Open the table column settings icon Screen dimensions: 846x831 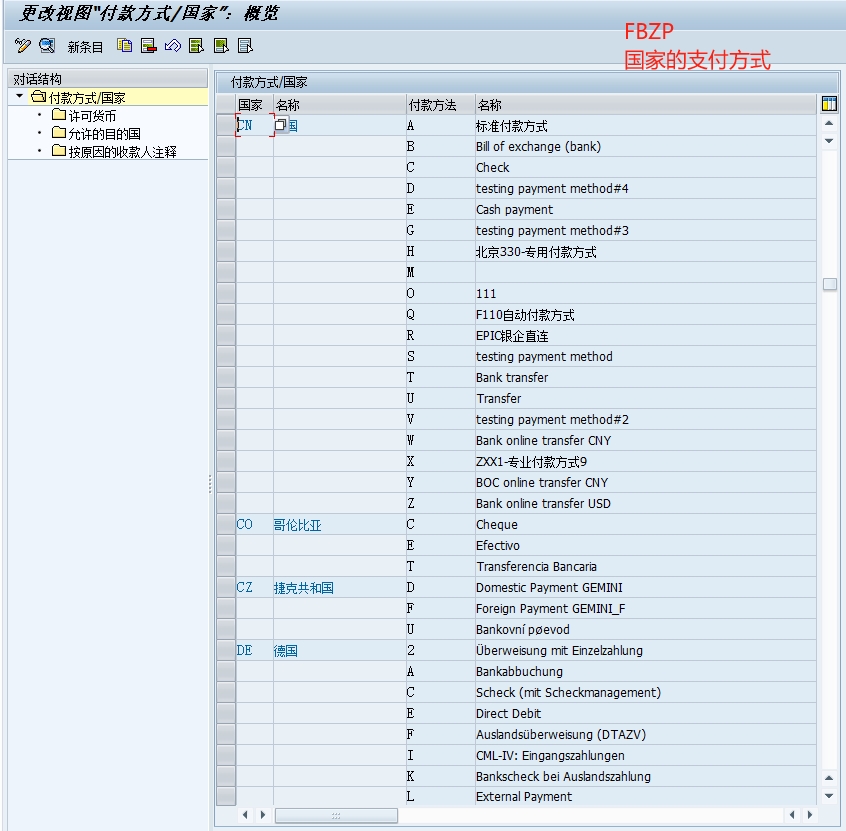(x=829, y=104)
